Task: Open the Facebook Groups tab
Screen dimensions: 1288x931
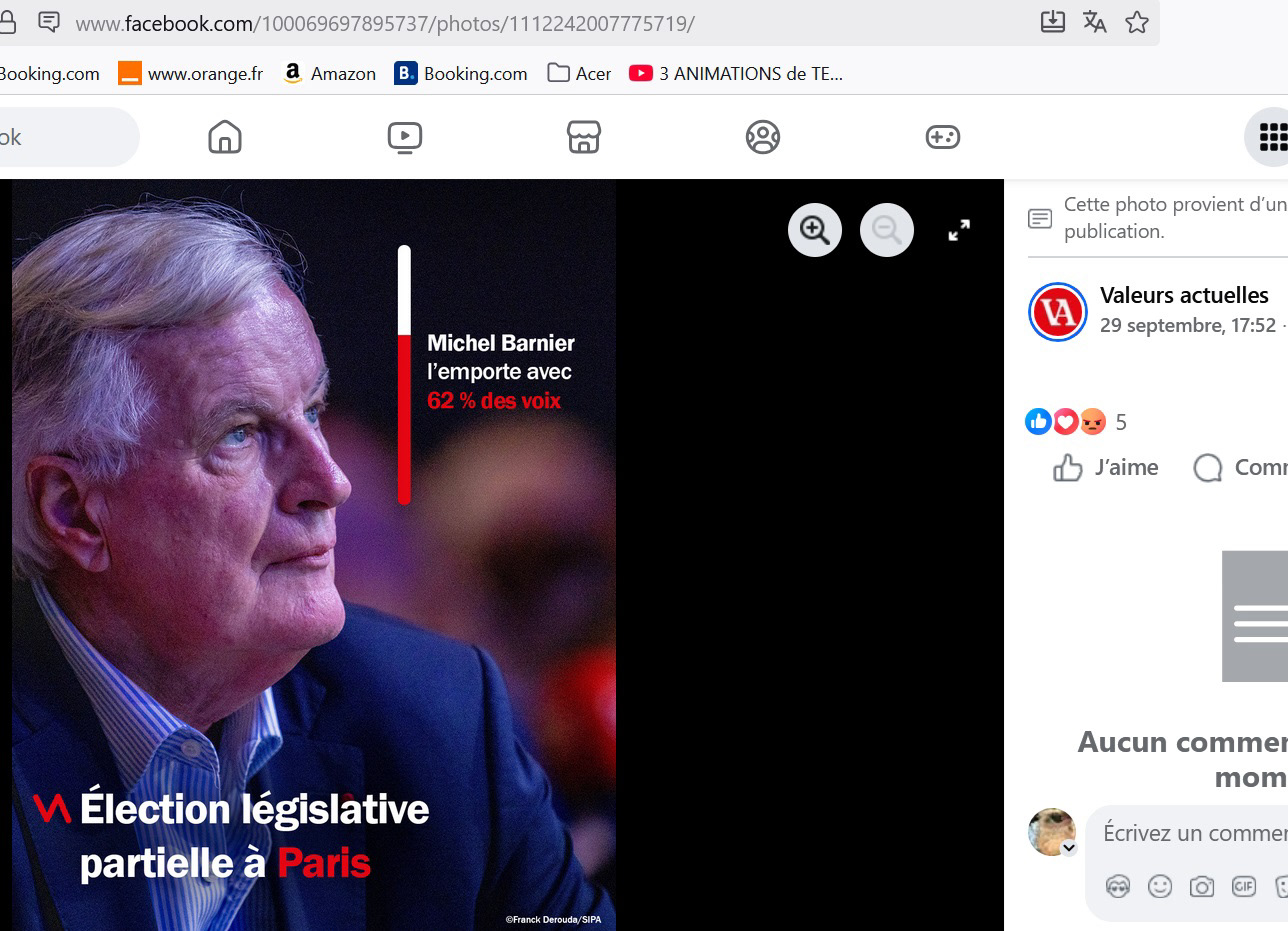Action: pos(763,137)
